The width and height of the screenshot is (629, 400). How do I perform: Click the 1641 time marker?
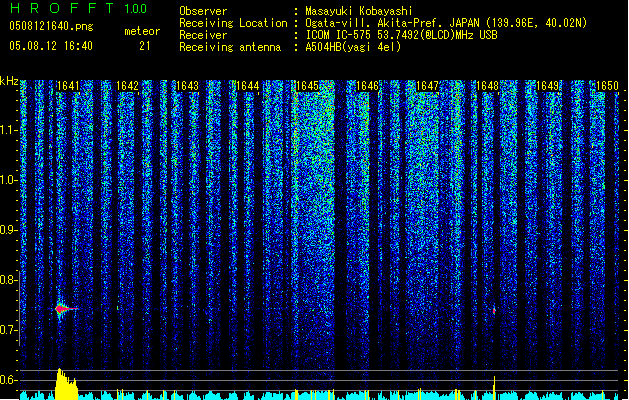(68, 86)
